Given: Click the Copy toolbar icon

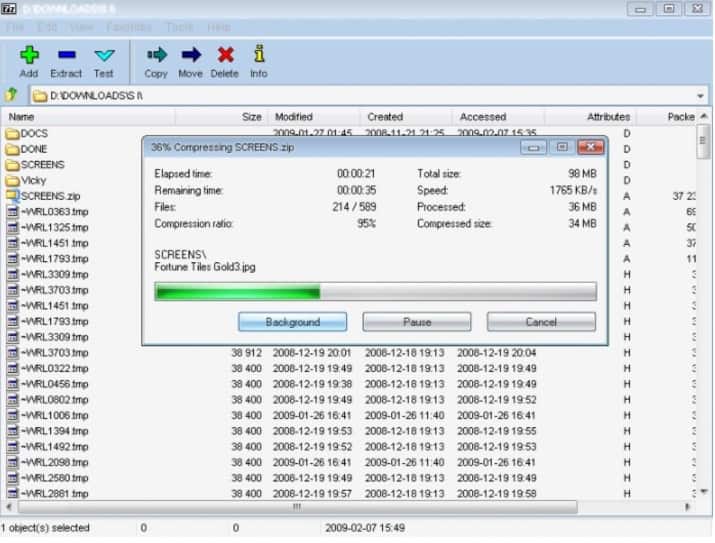Looking at the screenshot, I should (x=156, y=56).
